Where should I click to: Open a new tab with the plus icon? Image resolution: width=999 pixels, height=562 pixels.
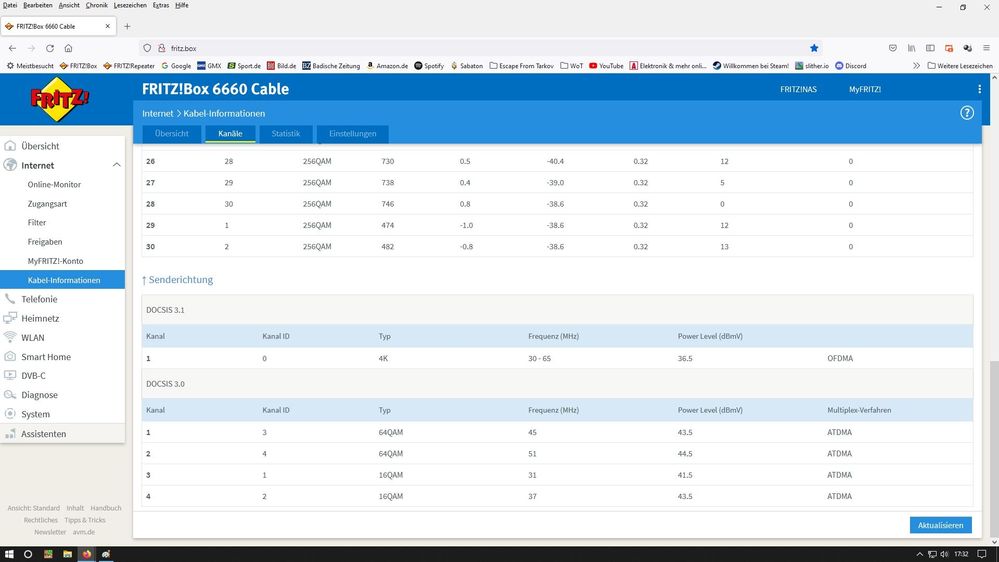127,26
